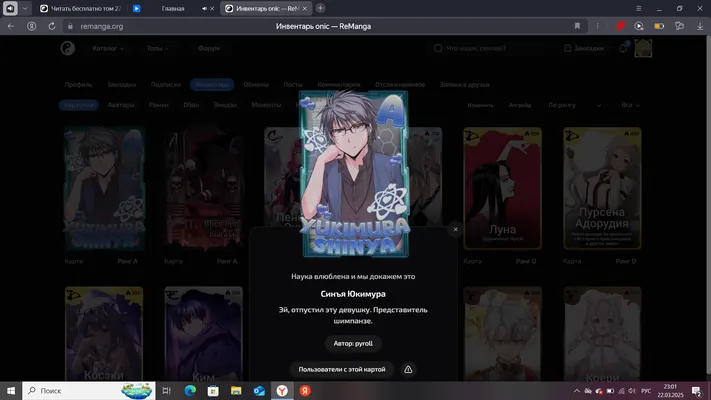
Task: Expand the Каталог dropdown menu
Action: 108,48
